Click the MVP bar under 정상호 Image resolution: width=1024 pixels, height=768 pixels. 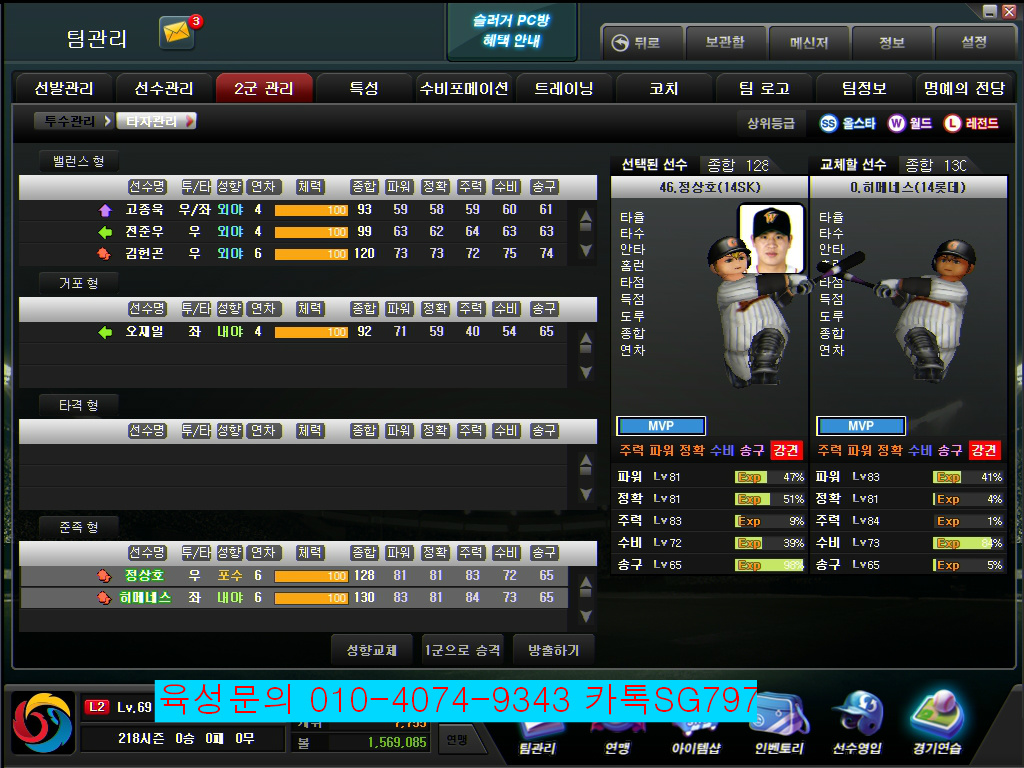(x=661, y=426)
